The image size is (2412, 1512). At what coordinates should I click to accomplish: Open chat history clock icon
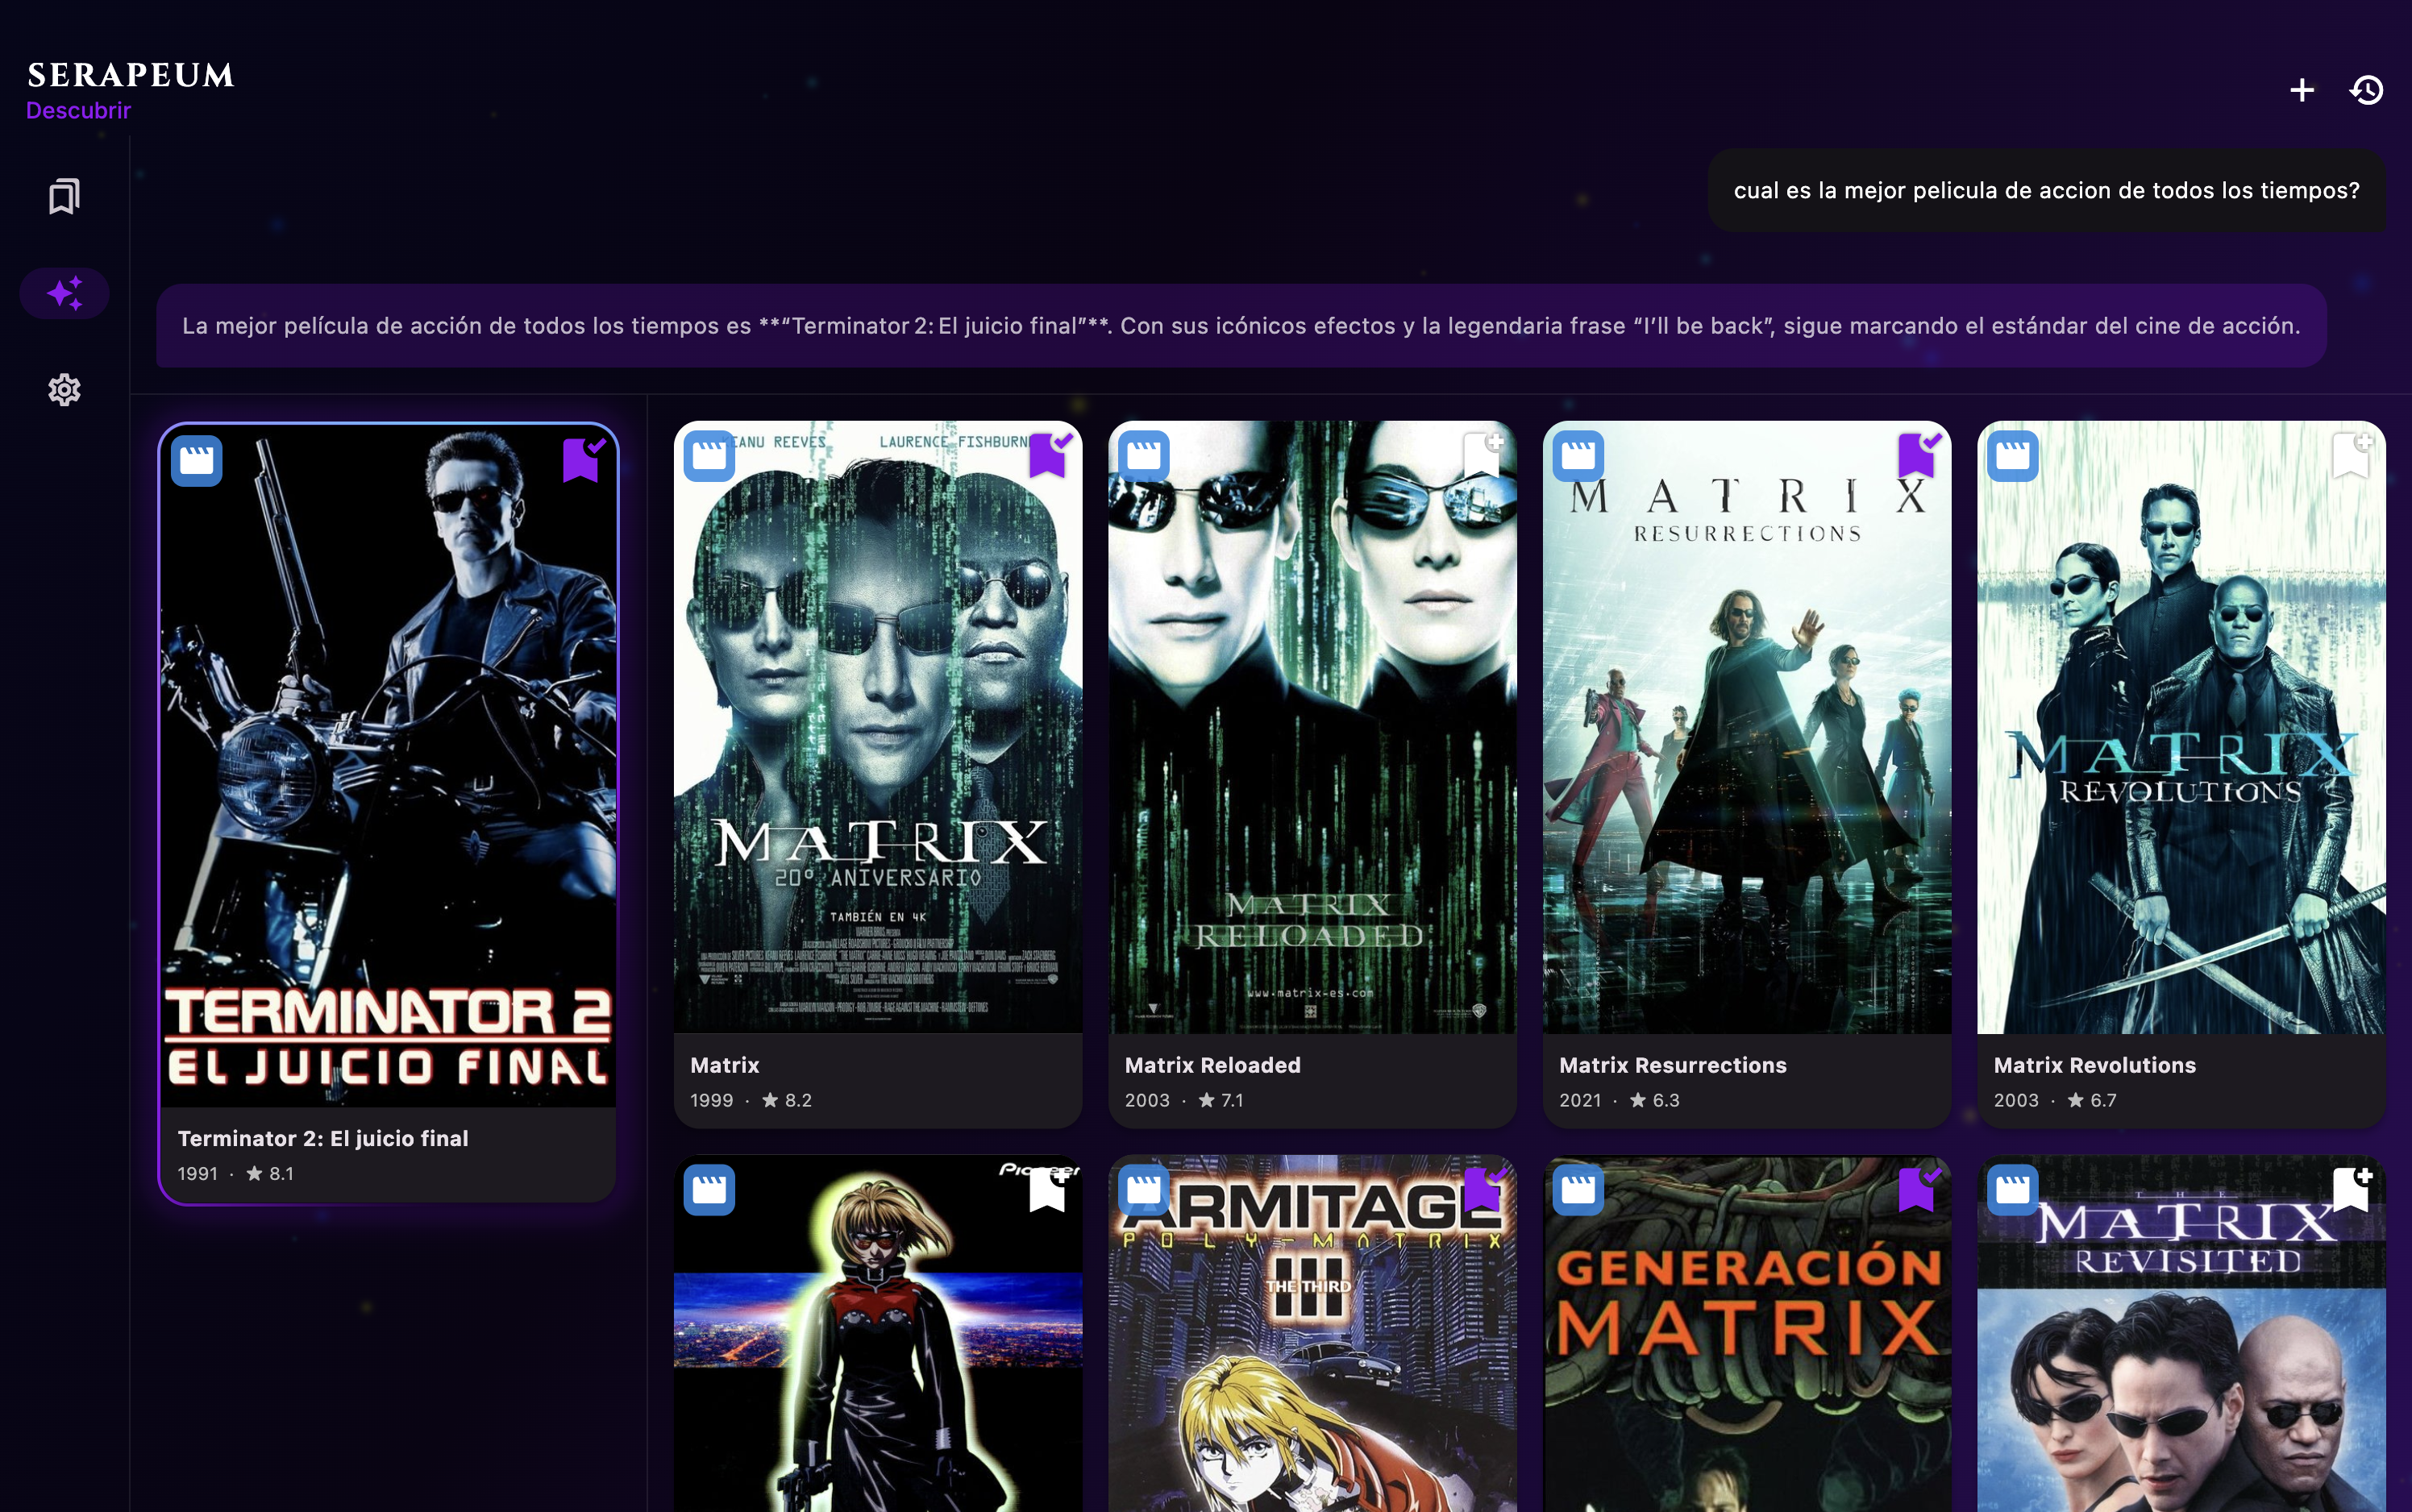[2367, 90]
